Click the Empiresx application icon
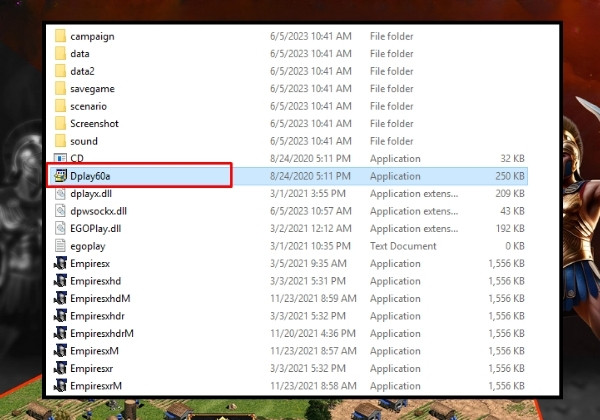600x420 pixels. (x=60, y=264)
